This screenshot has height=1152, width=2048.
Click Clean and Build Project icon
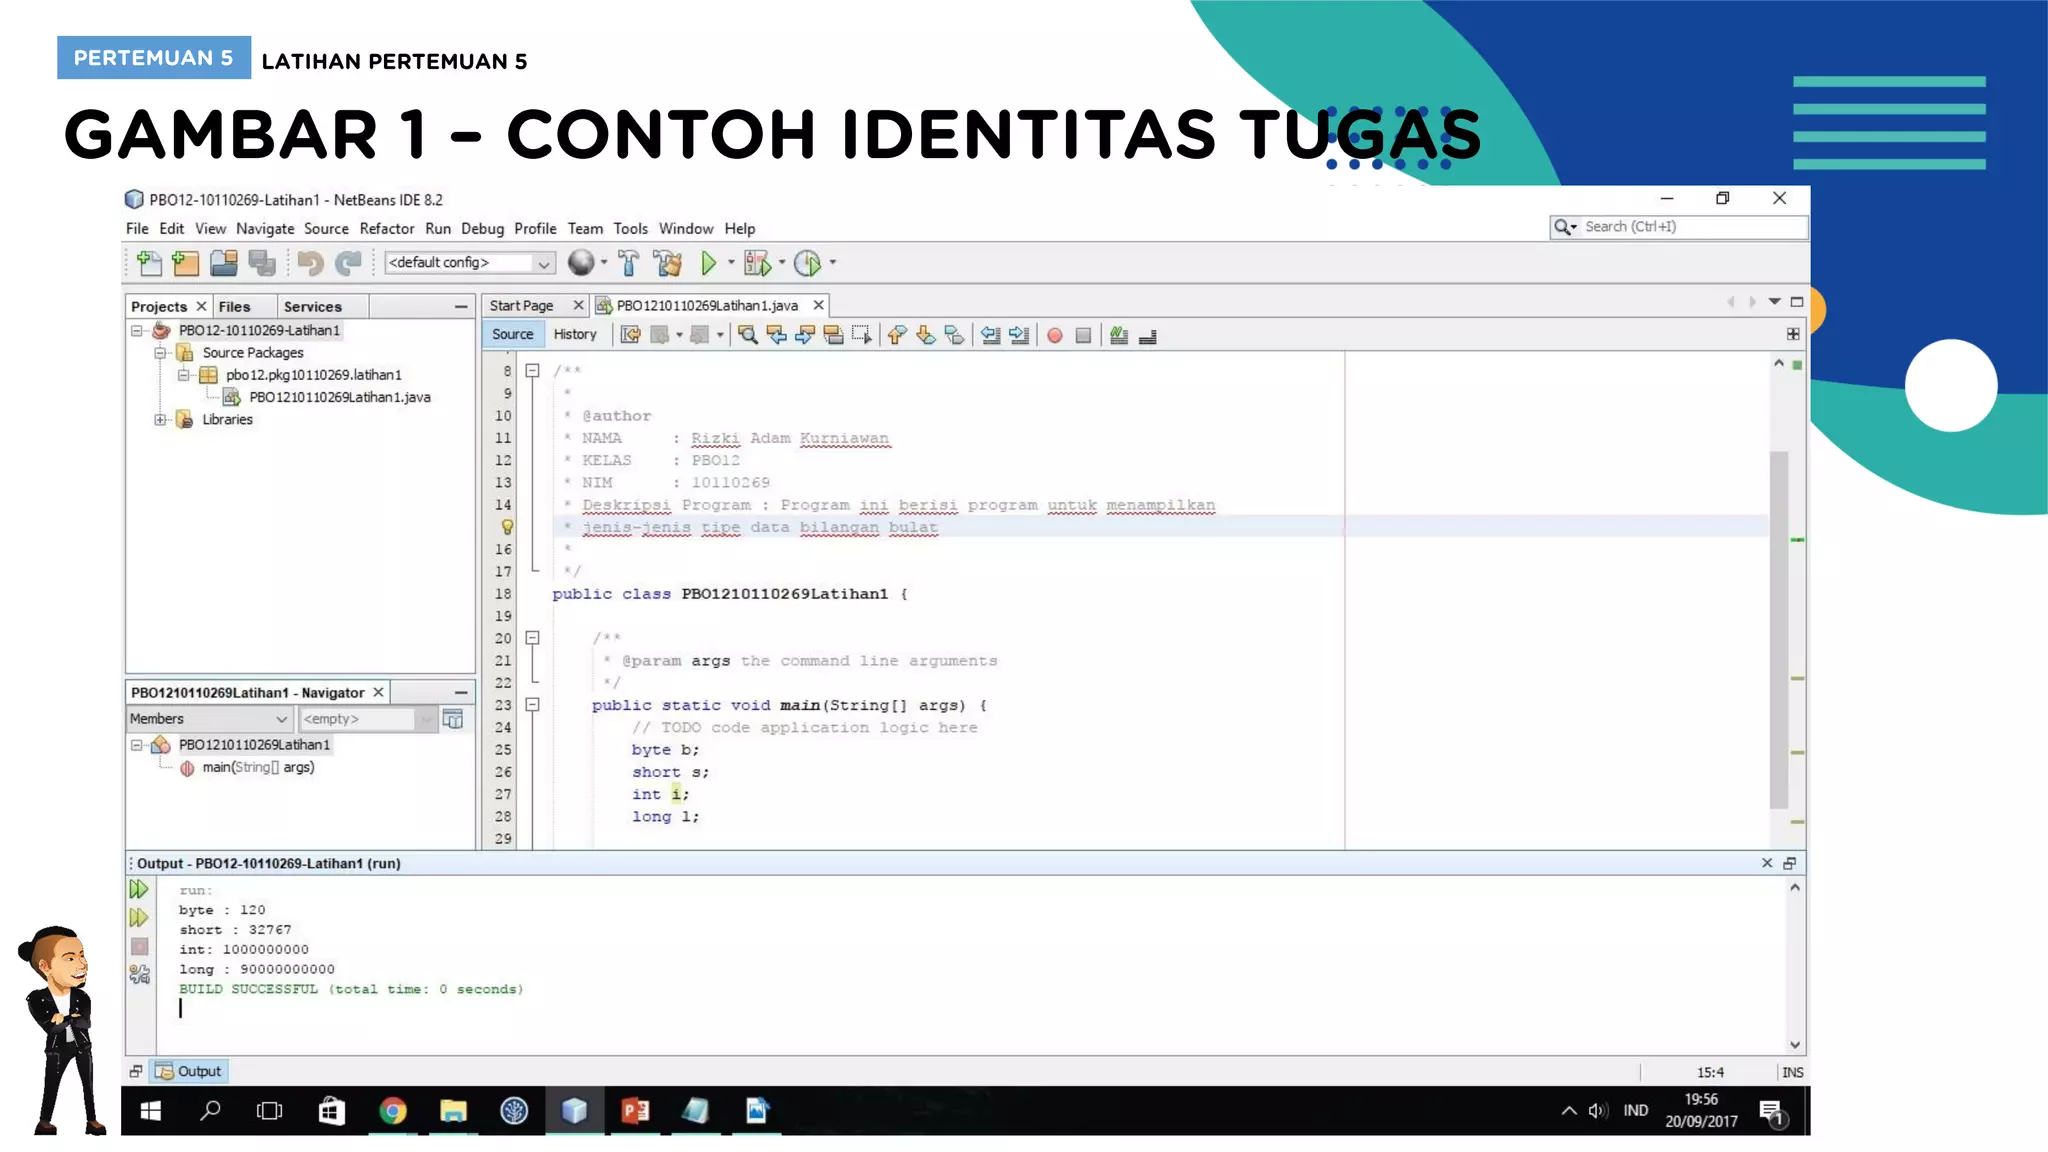pos(667,263)
